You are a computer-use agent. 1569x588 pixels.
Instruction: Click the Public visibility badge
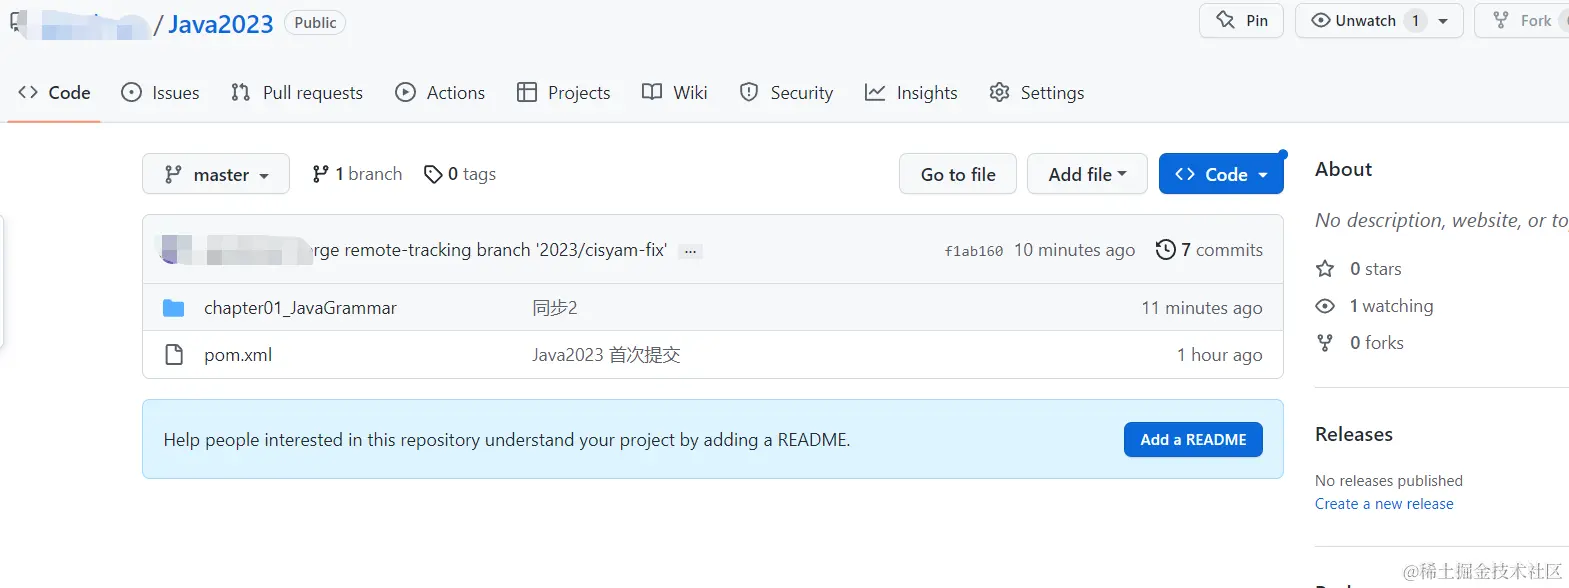[x=315, y=23]
